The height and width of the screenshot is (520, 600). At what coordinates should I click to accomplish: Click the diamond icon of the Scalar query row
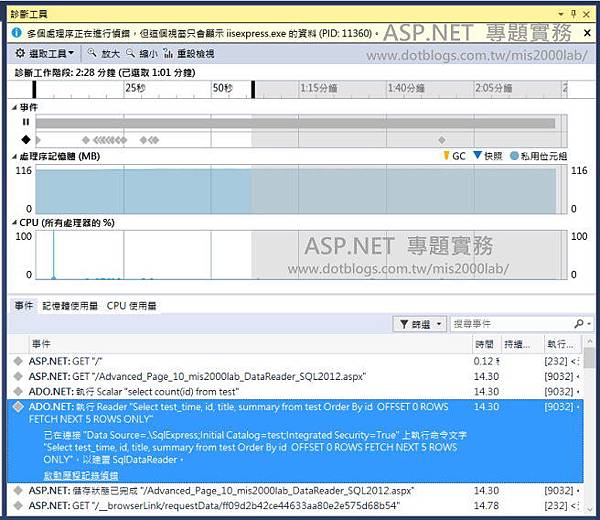click(x=18, y=391)
